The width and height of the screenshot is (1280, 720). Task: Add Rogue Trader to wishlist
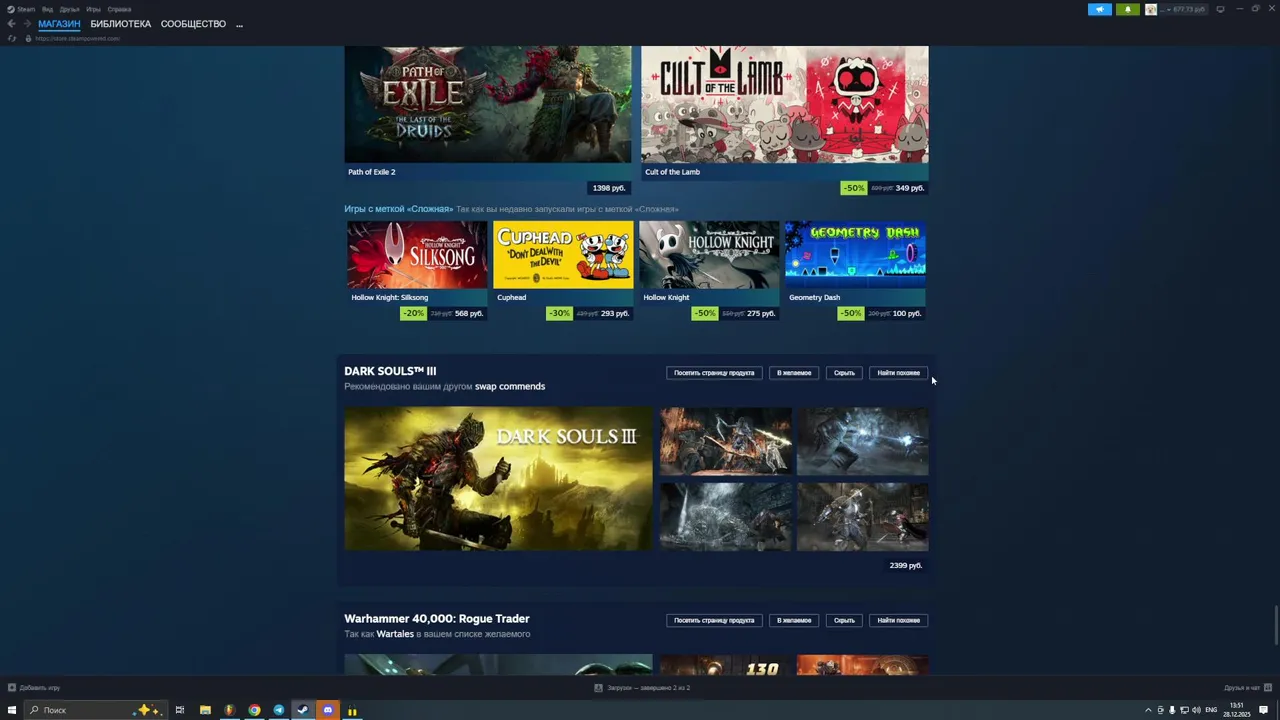pyautogui.click(x=794, y=620)
